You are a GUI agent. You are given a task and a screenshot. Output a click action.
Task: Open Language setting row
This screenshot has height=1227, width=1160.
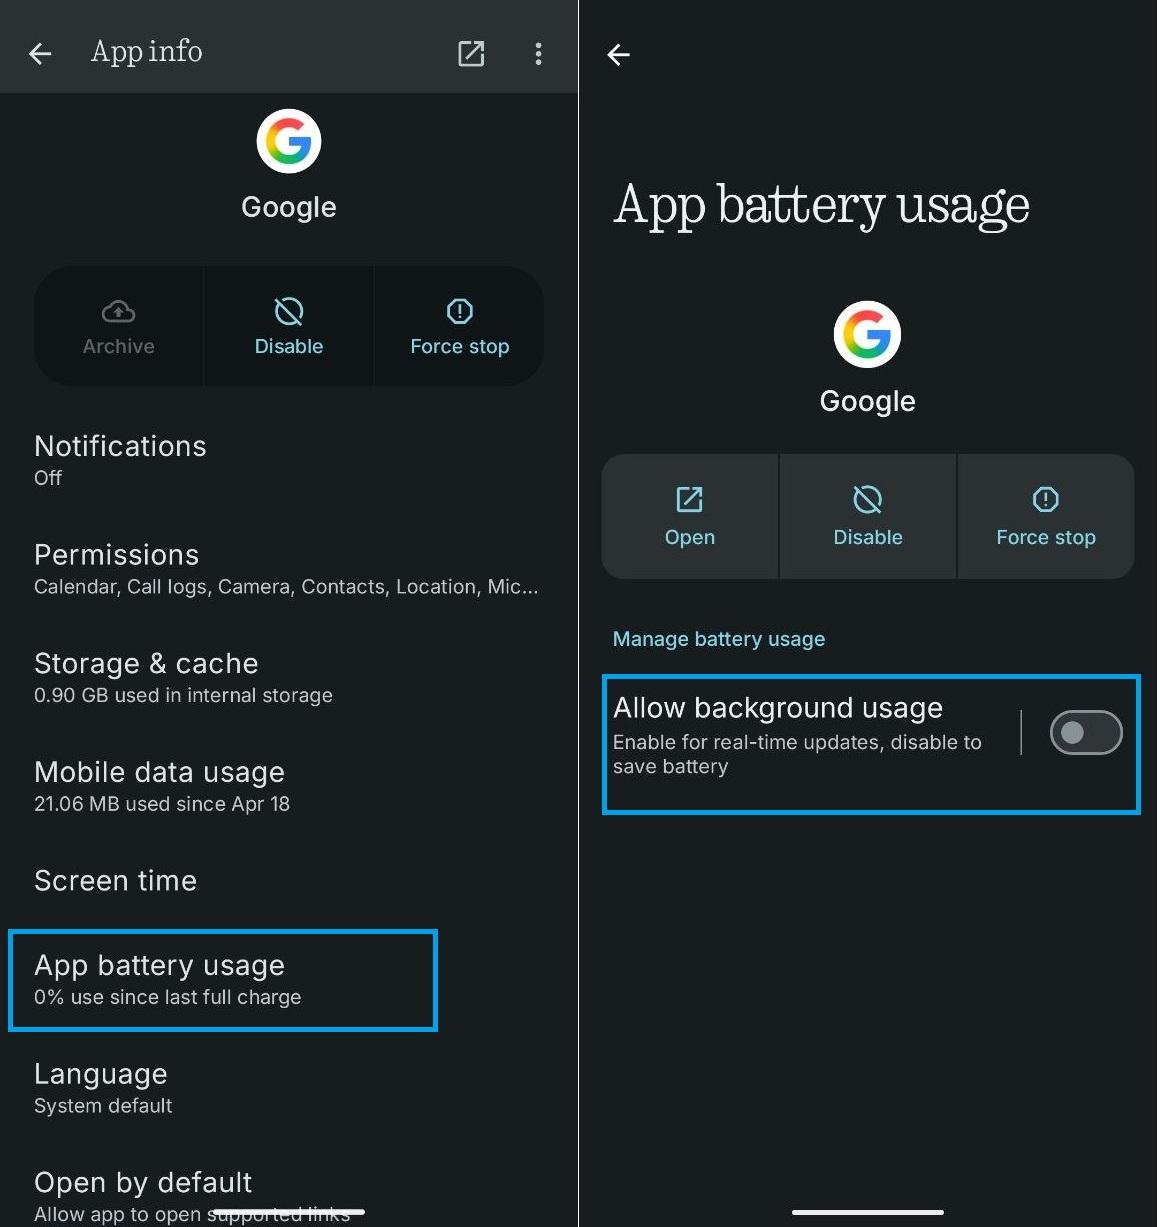click(x=289, y=1088)
